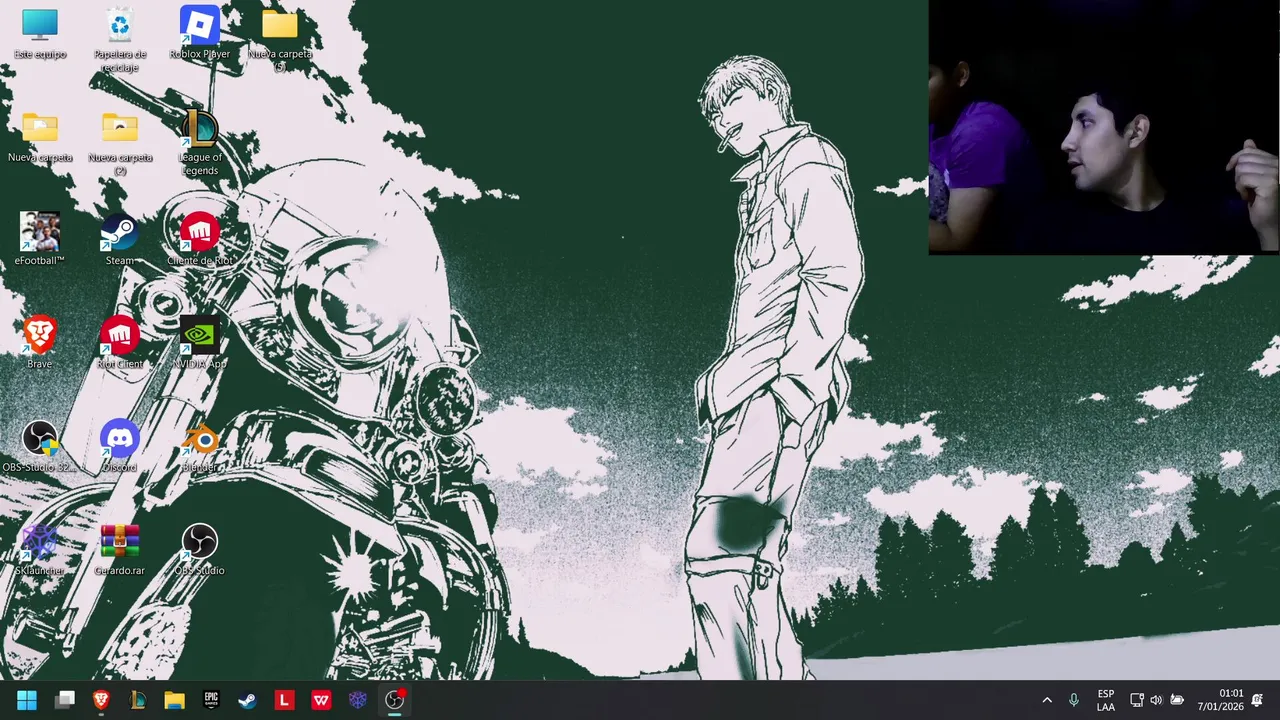1280x720 pixels.
Task: Click the microphone in-use tray icon
Action: [x=1074, y=700]
